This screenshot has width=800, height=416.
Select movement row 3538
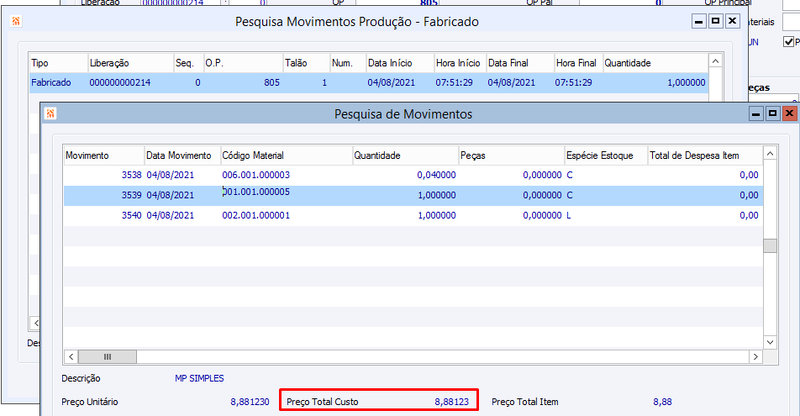[413, 175]
